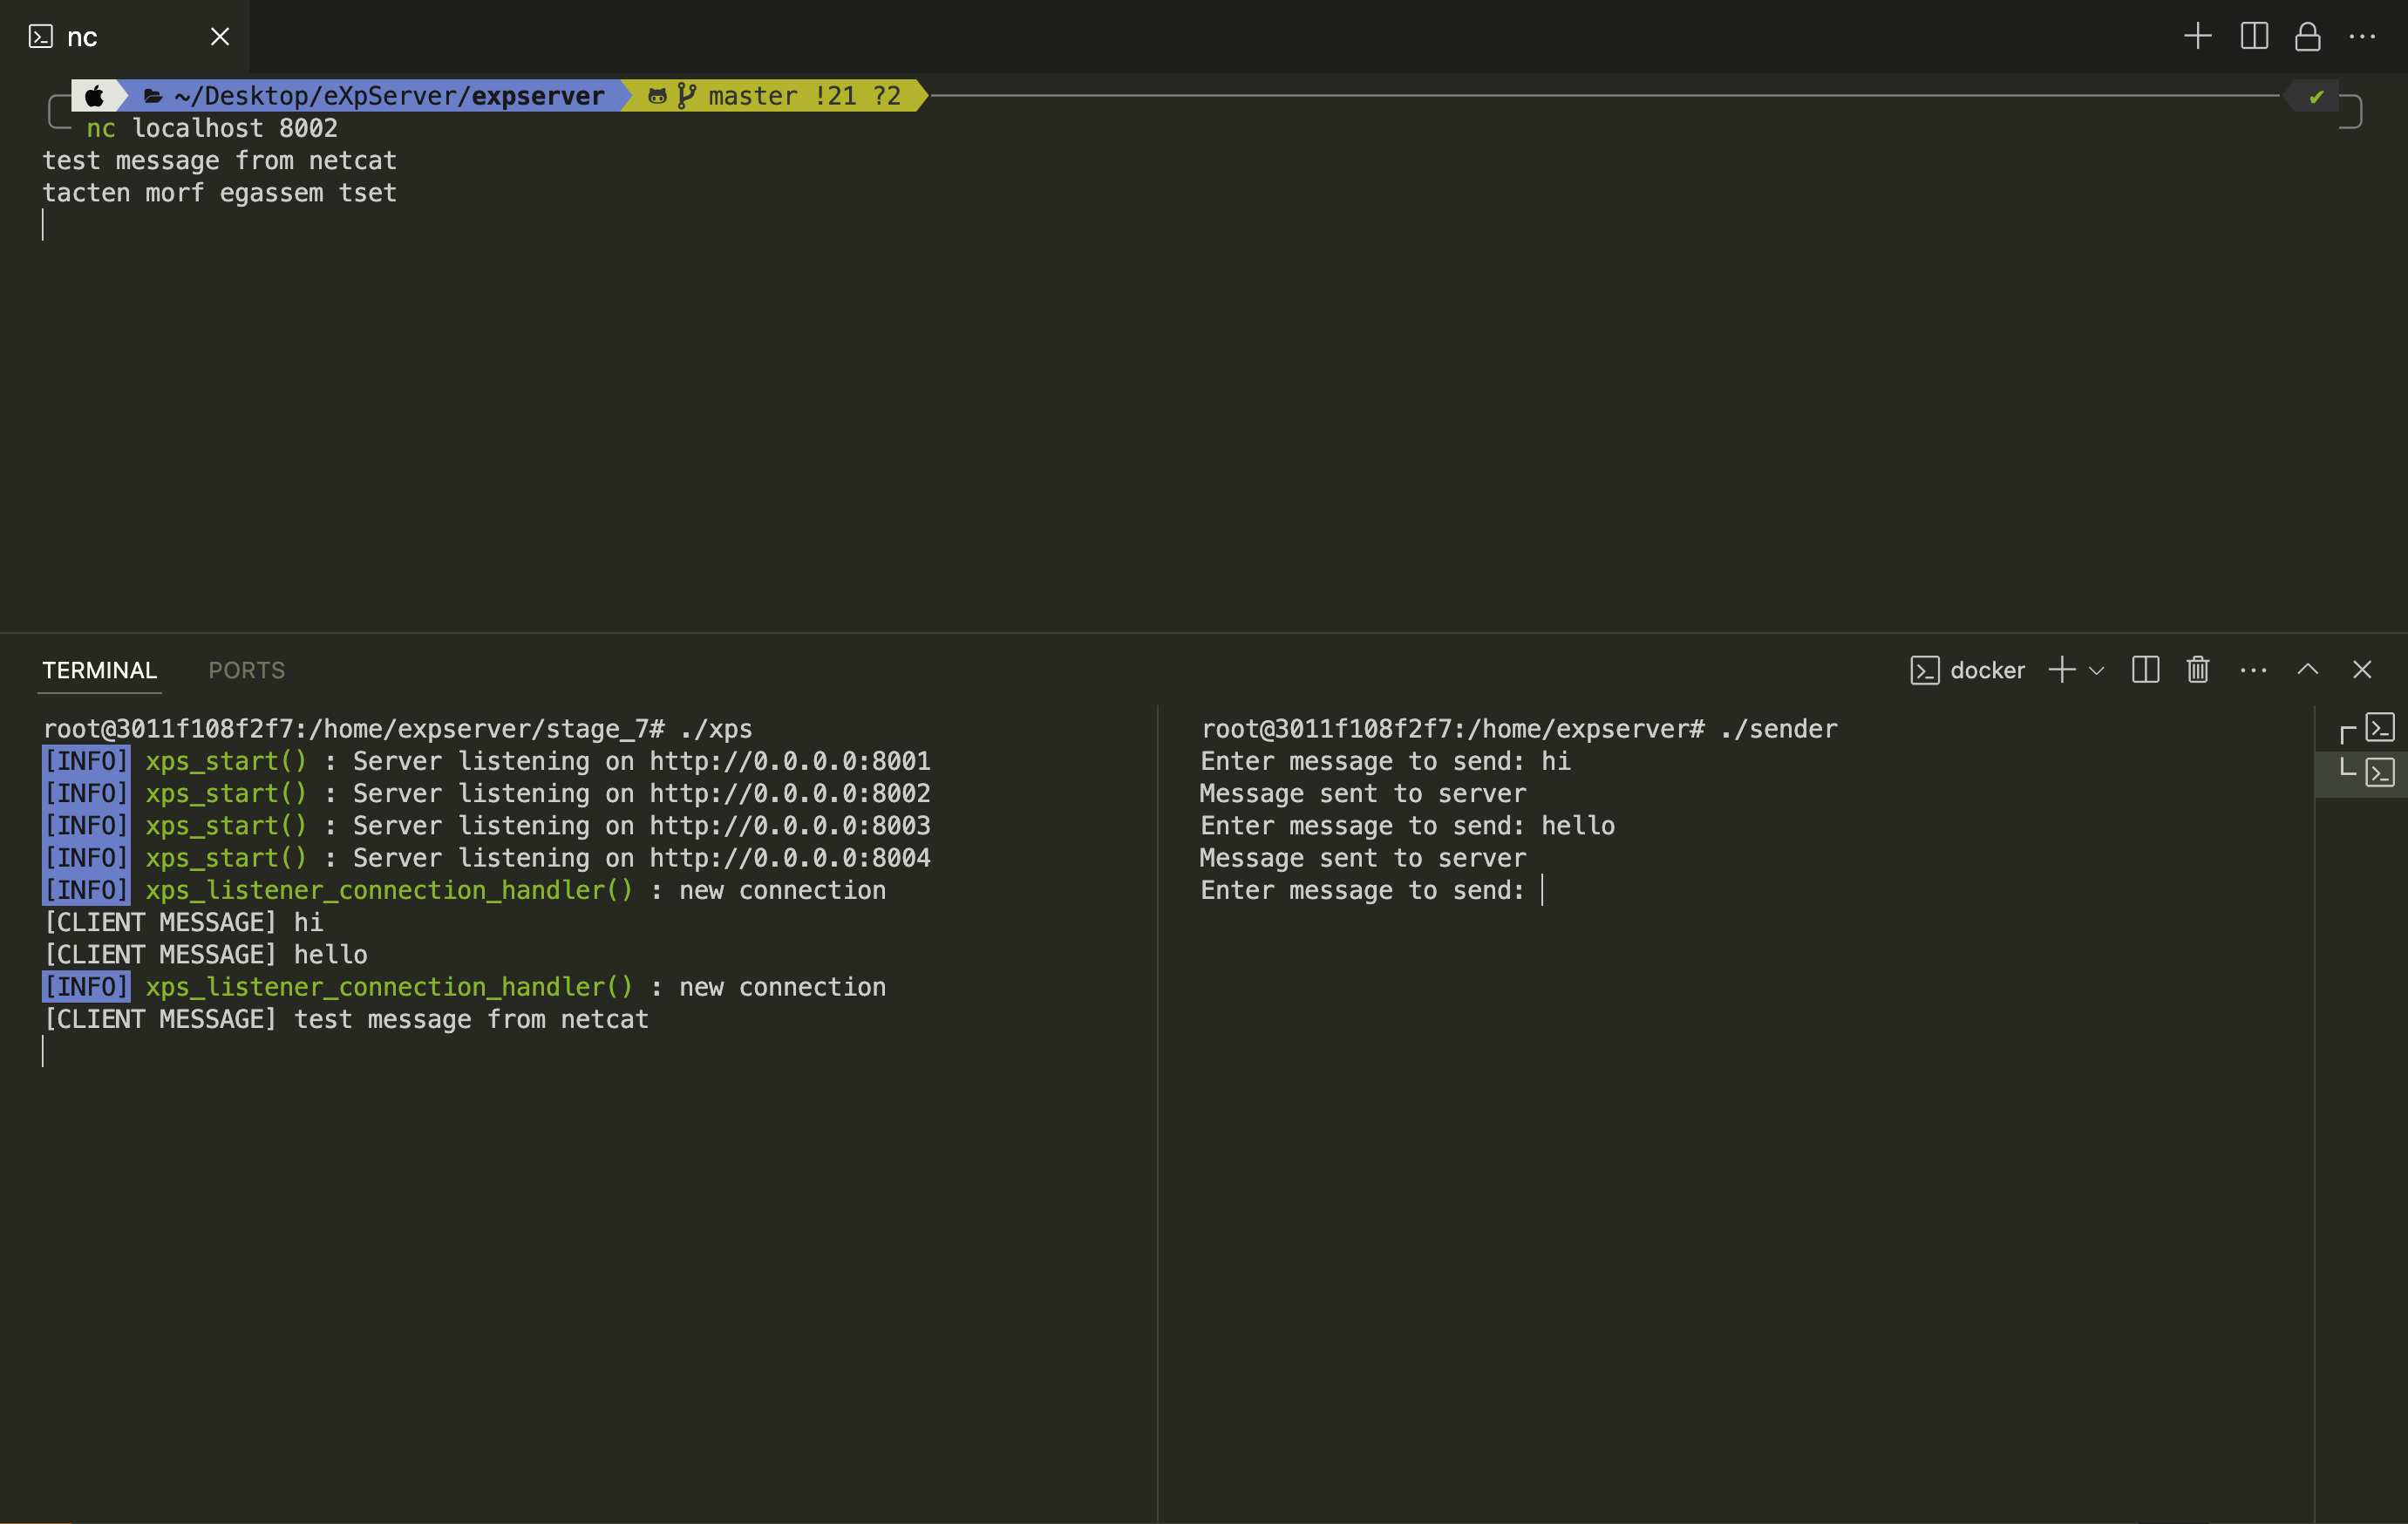This screenshot has height=1524, width=2408.
Task: Click the './xps' command in left terminal
Action: click(716, 729)
